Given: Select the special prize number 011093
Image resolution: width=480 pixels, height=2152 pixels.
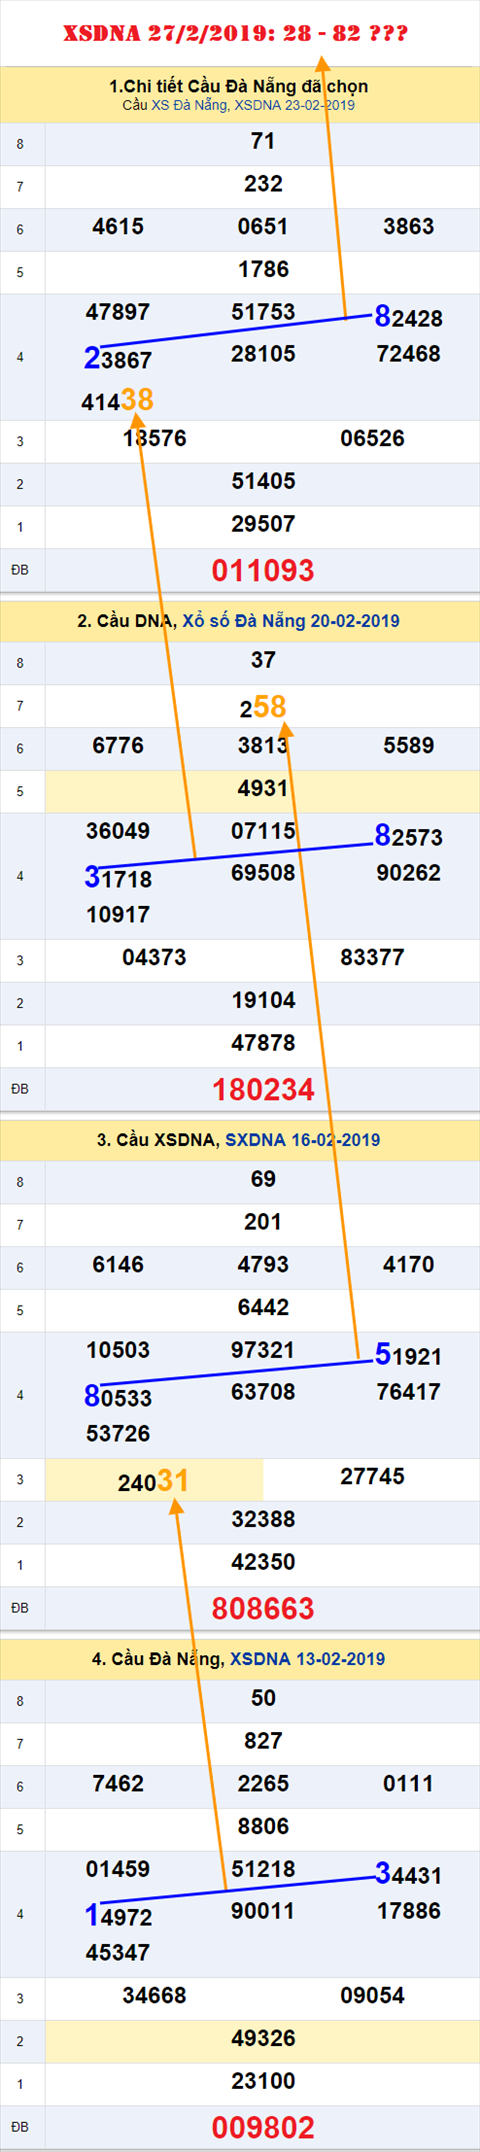Looking at the screenshot, I should tap(263, 570).
